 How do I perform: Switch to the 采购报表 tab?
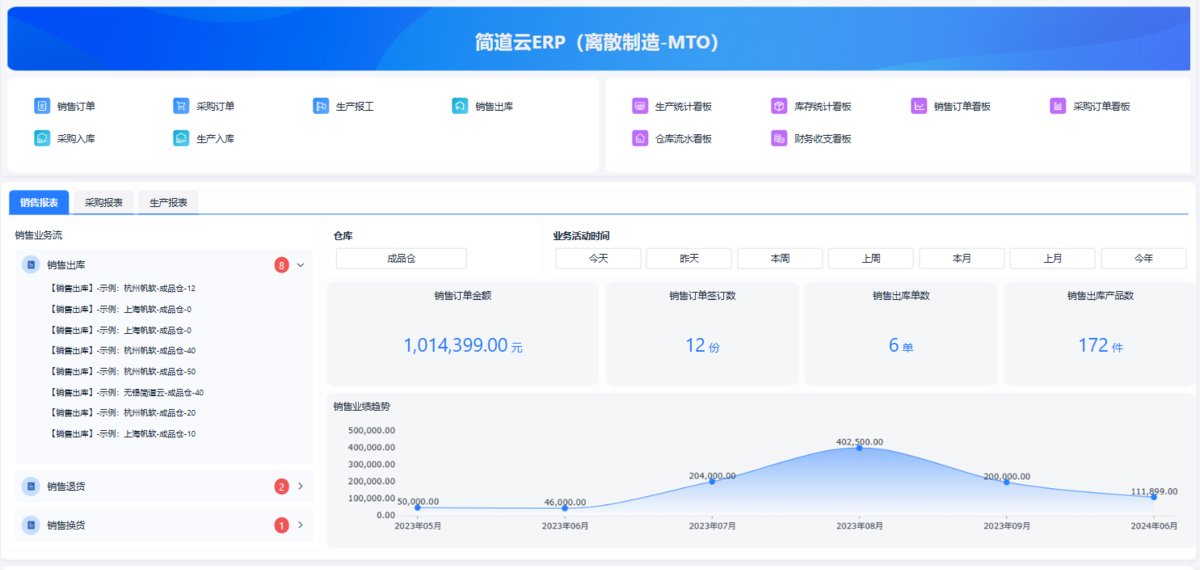point(104,202)
